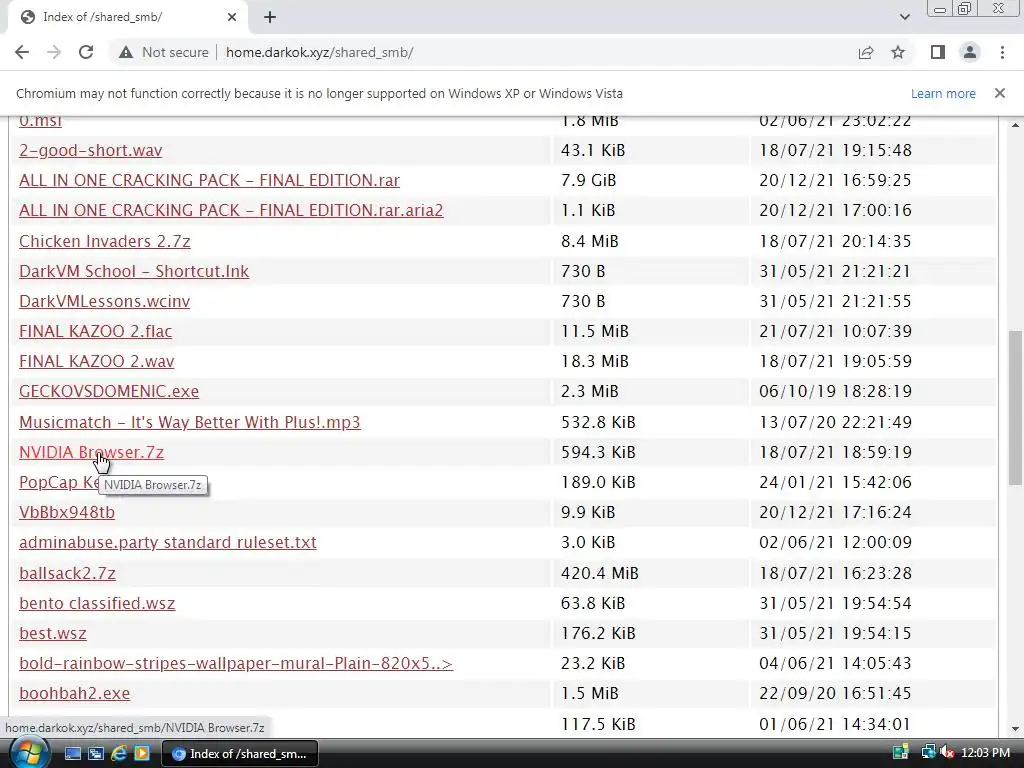Open best.wsz link
Screen dimensions: 1024x768
click(53, 633)
